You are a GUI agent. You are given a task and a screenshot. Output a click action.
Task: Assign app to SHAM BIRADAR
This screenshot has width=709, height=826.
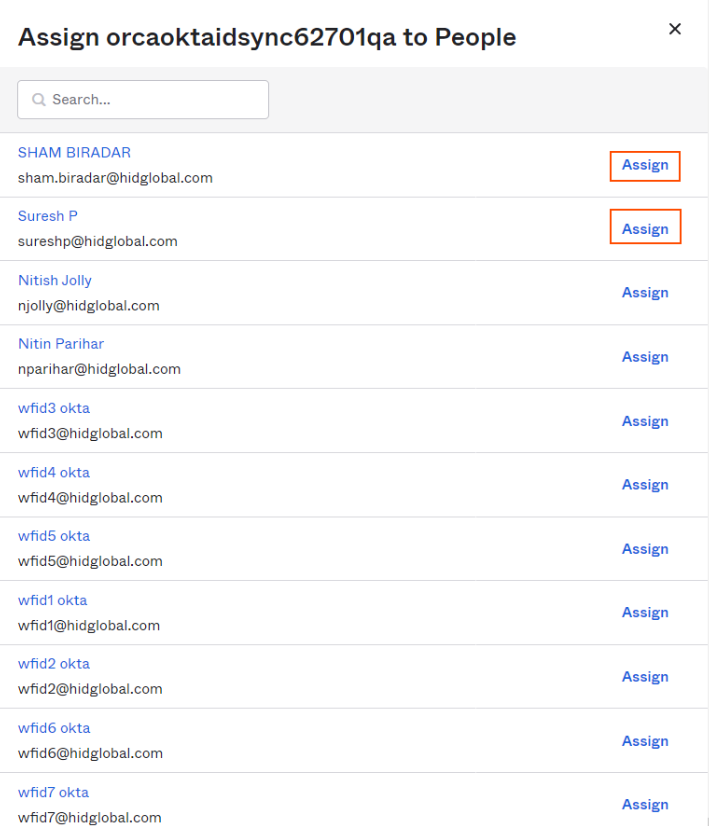[x=645, y=165]
